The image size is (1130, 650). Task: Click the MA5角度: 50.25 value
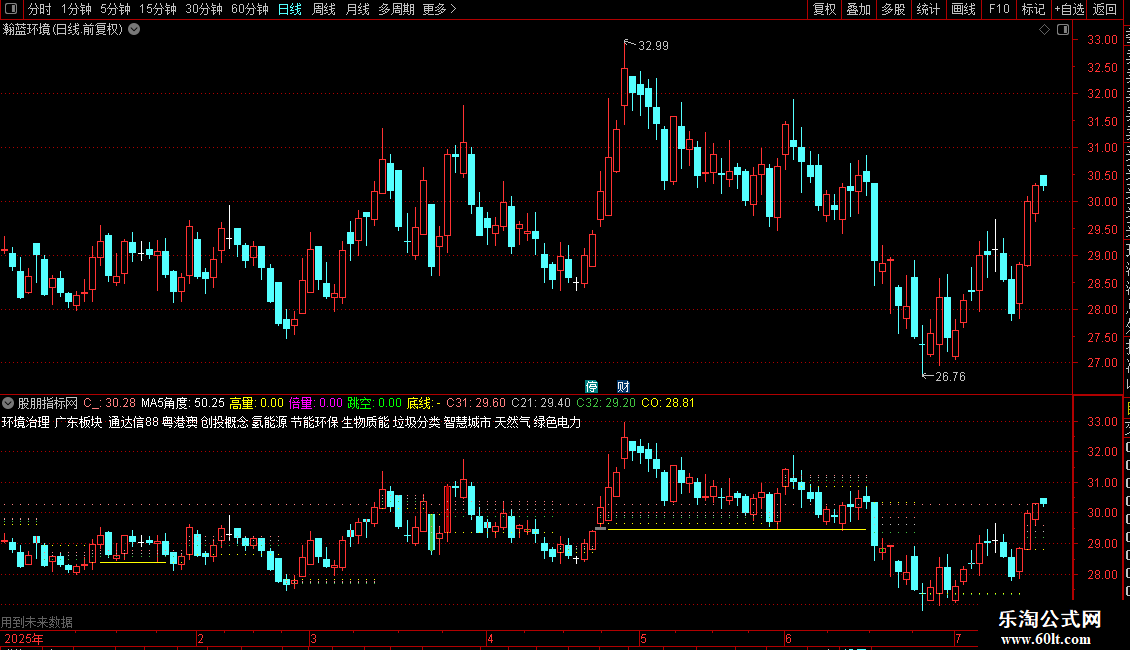[x=183, y=403]
